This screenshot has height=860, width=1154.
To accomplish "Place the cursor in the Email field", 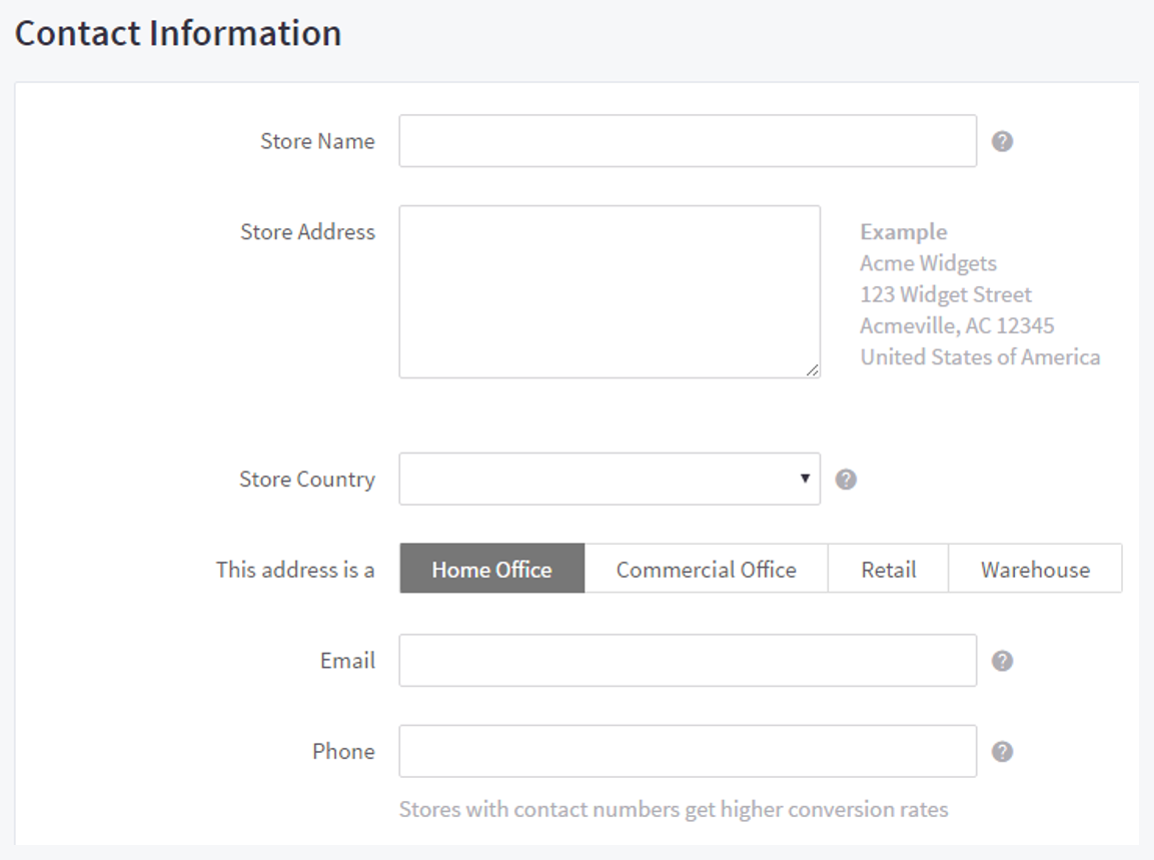I will [x=687, y=660].
